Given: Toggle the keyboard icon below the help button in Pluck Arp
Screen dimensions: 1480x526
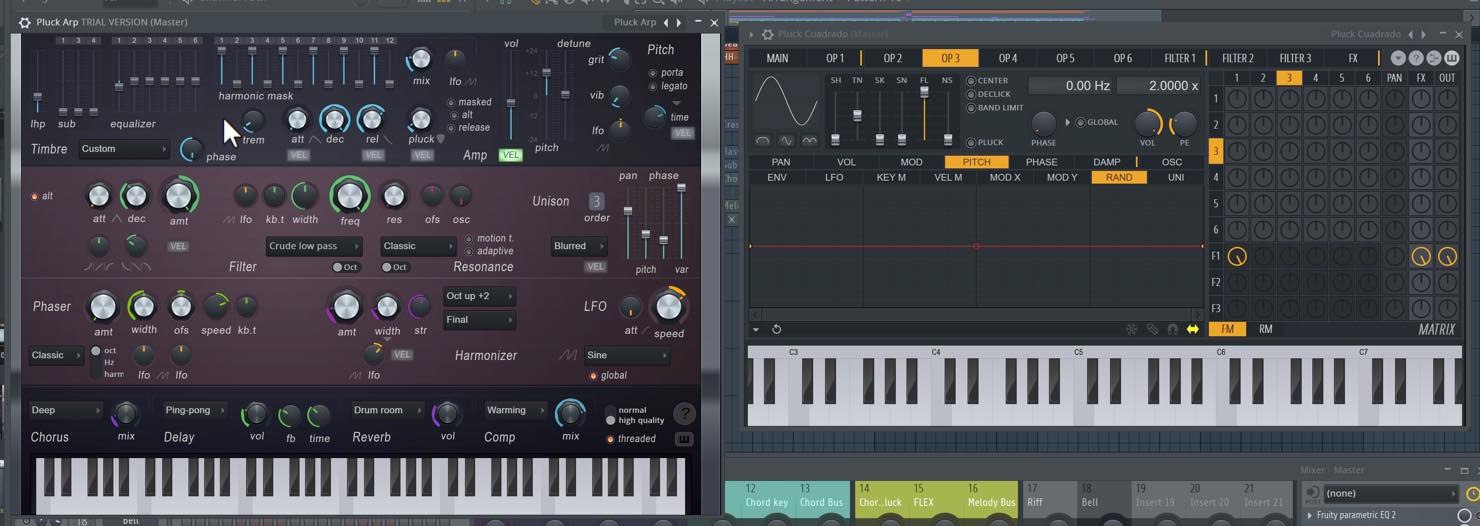Looking at the screenshot, I should tap(685, 439).
